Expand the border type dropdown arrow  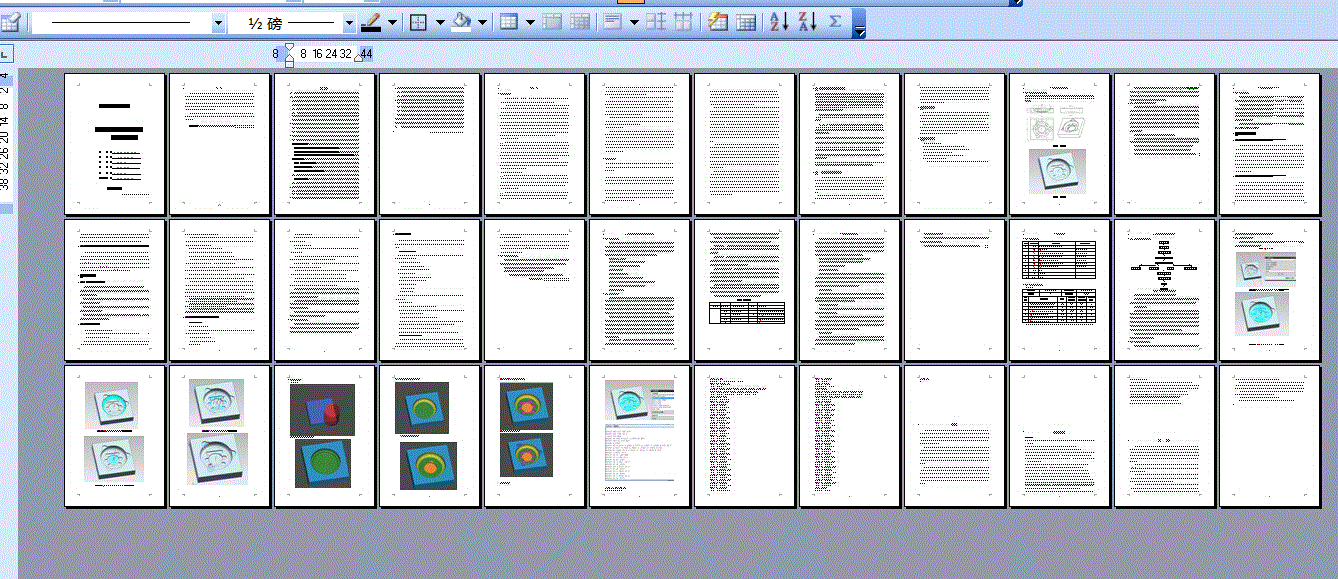[x=440, y=22]
